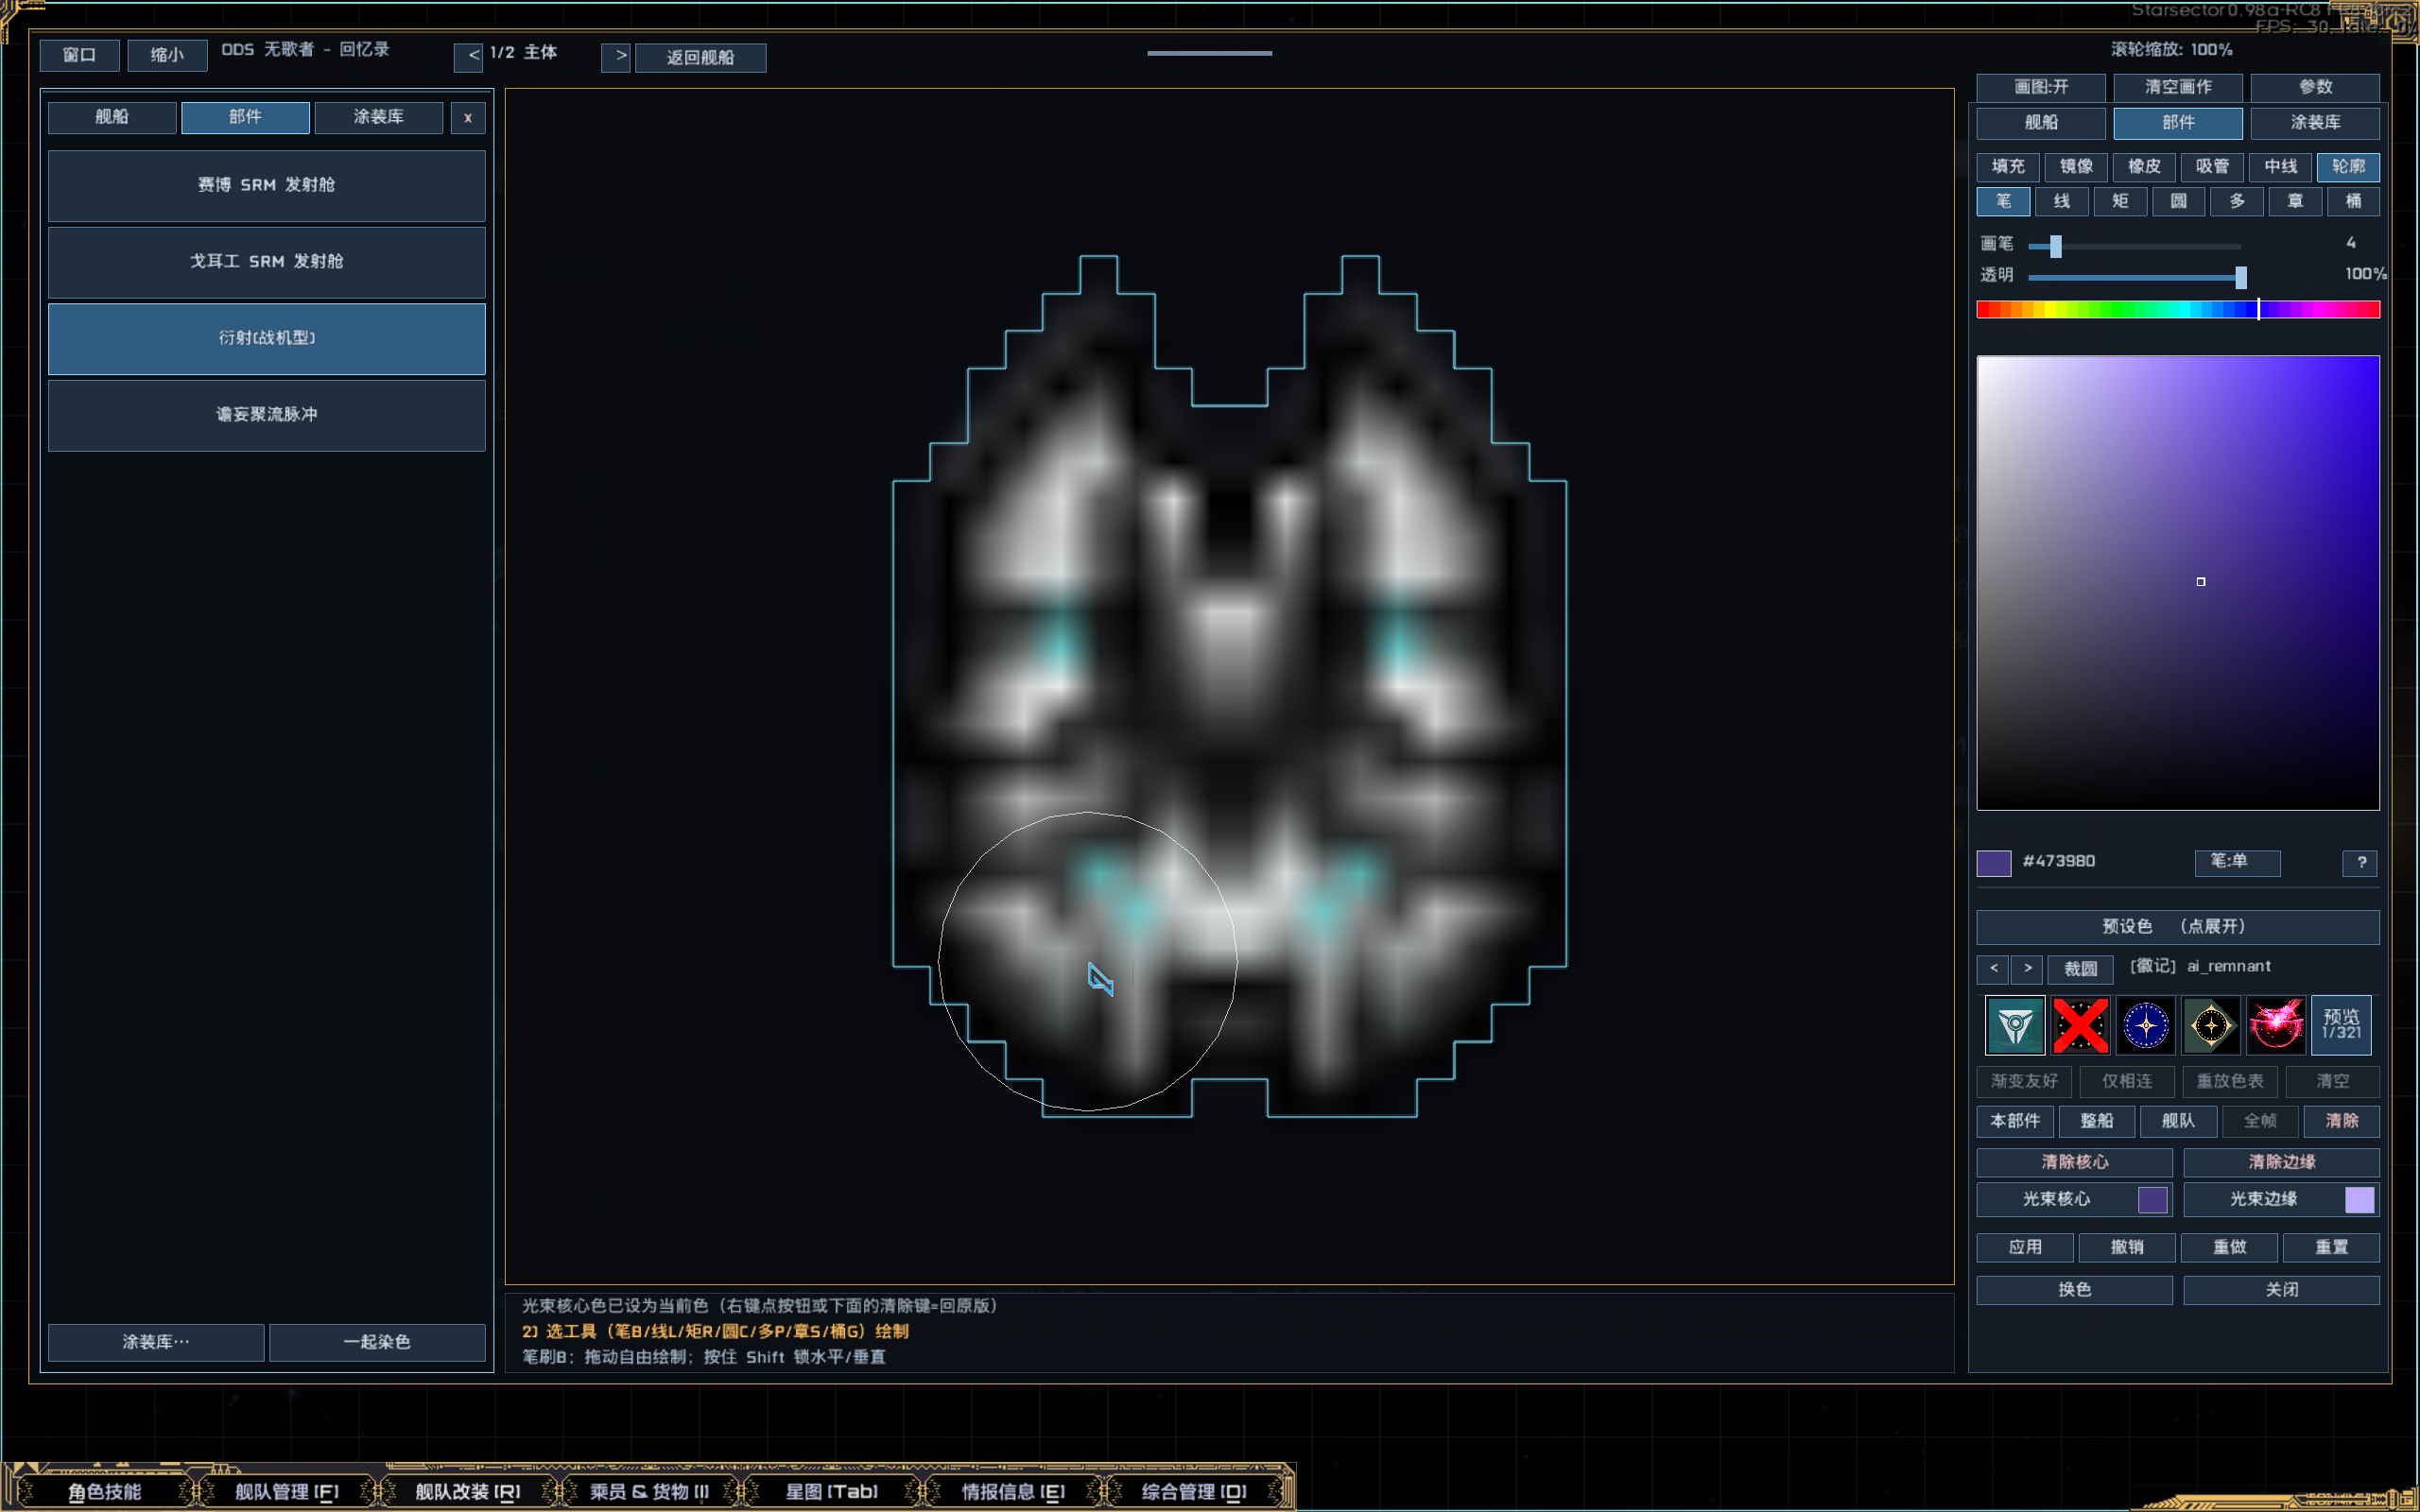Toggle the 吸管 eyedropper mode

click(2212, 166)
